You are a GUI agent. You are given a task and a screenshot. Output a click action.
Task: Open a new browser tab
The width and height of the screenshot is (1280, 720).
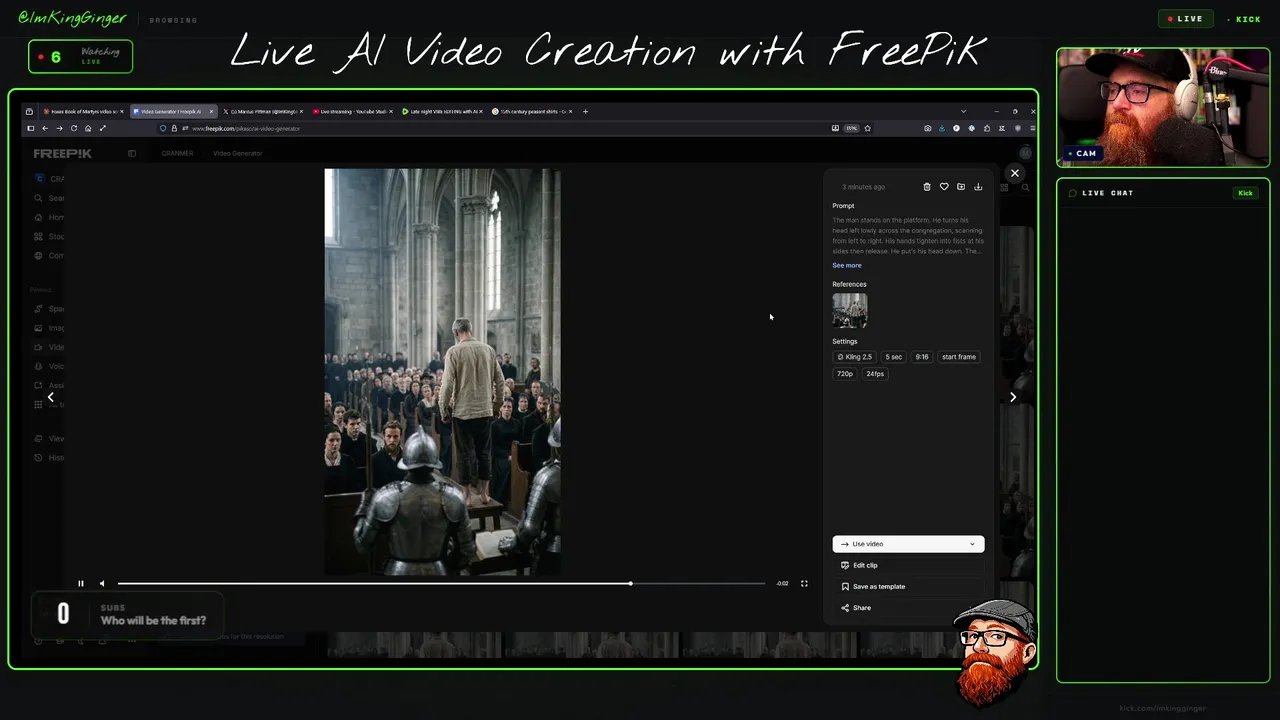[585, 111]
